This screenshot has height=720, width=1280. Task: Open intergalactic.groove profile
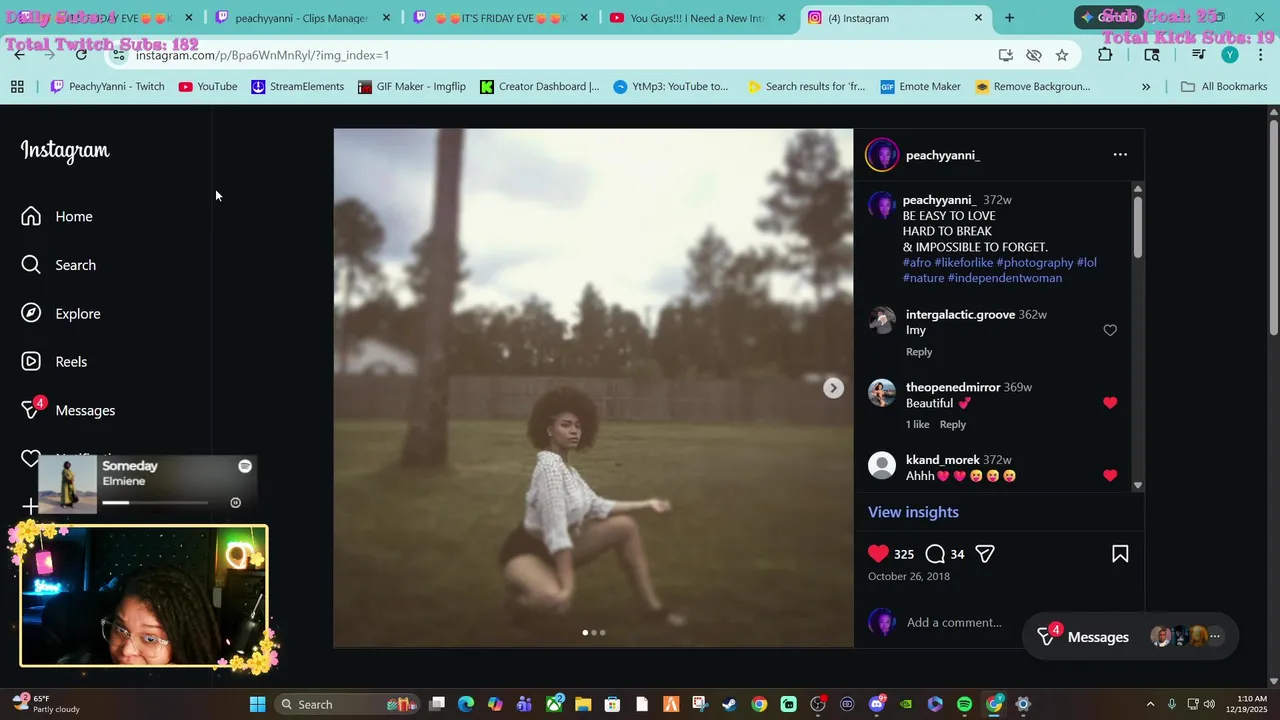(960, 314)
